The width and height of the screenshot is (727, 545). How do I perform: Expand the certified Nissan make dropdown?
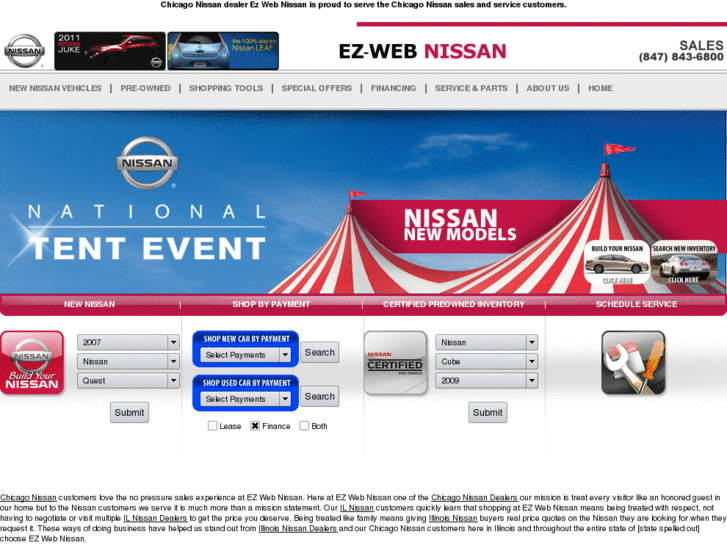486,342
